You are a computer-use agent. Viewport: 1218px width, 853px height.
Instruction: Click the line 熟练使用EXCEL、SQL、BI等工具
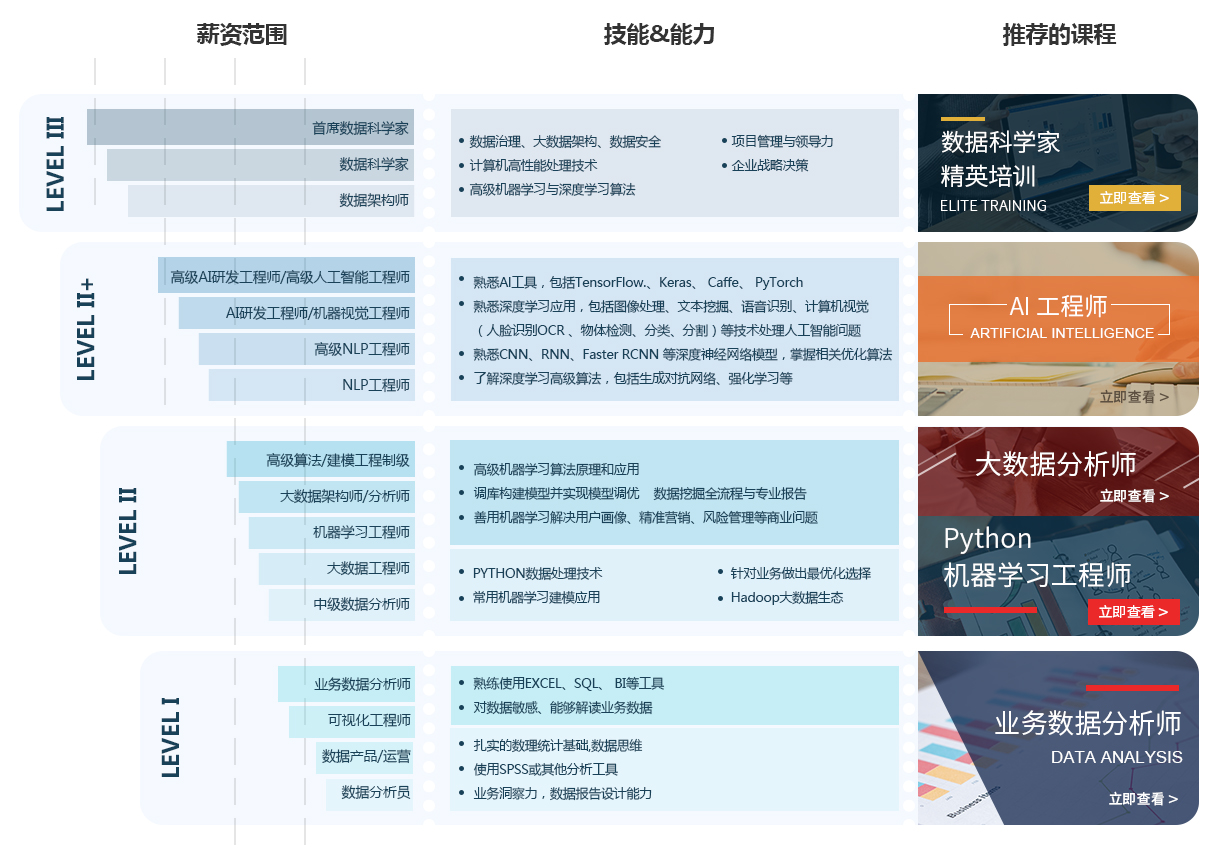[x=568, y=684]
